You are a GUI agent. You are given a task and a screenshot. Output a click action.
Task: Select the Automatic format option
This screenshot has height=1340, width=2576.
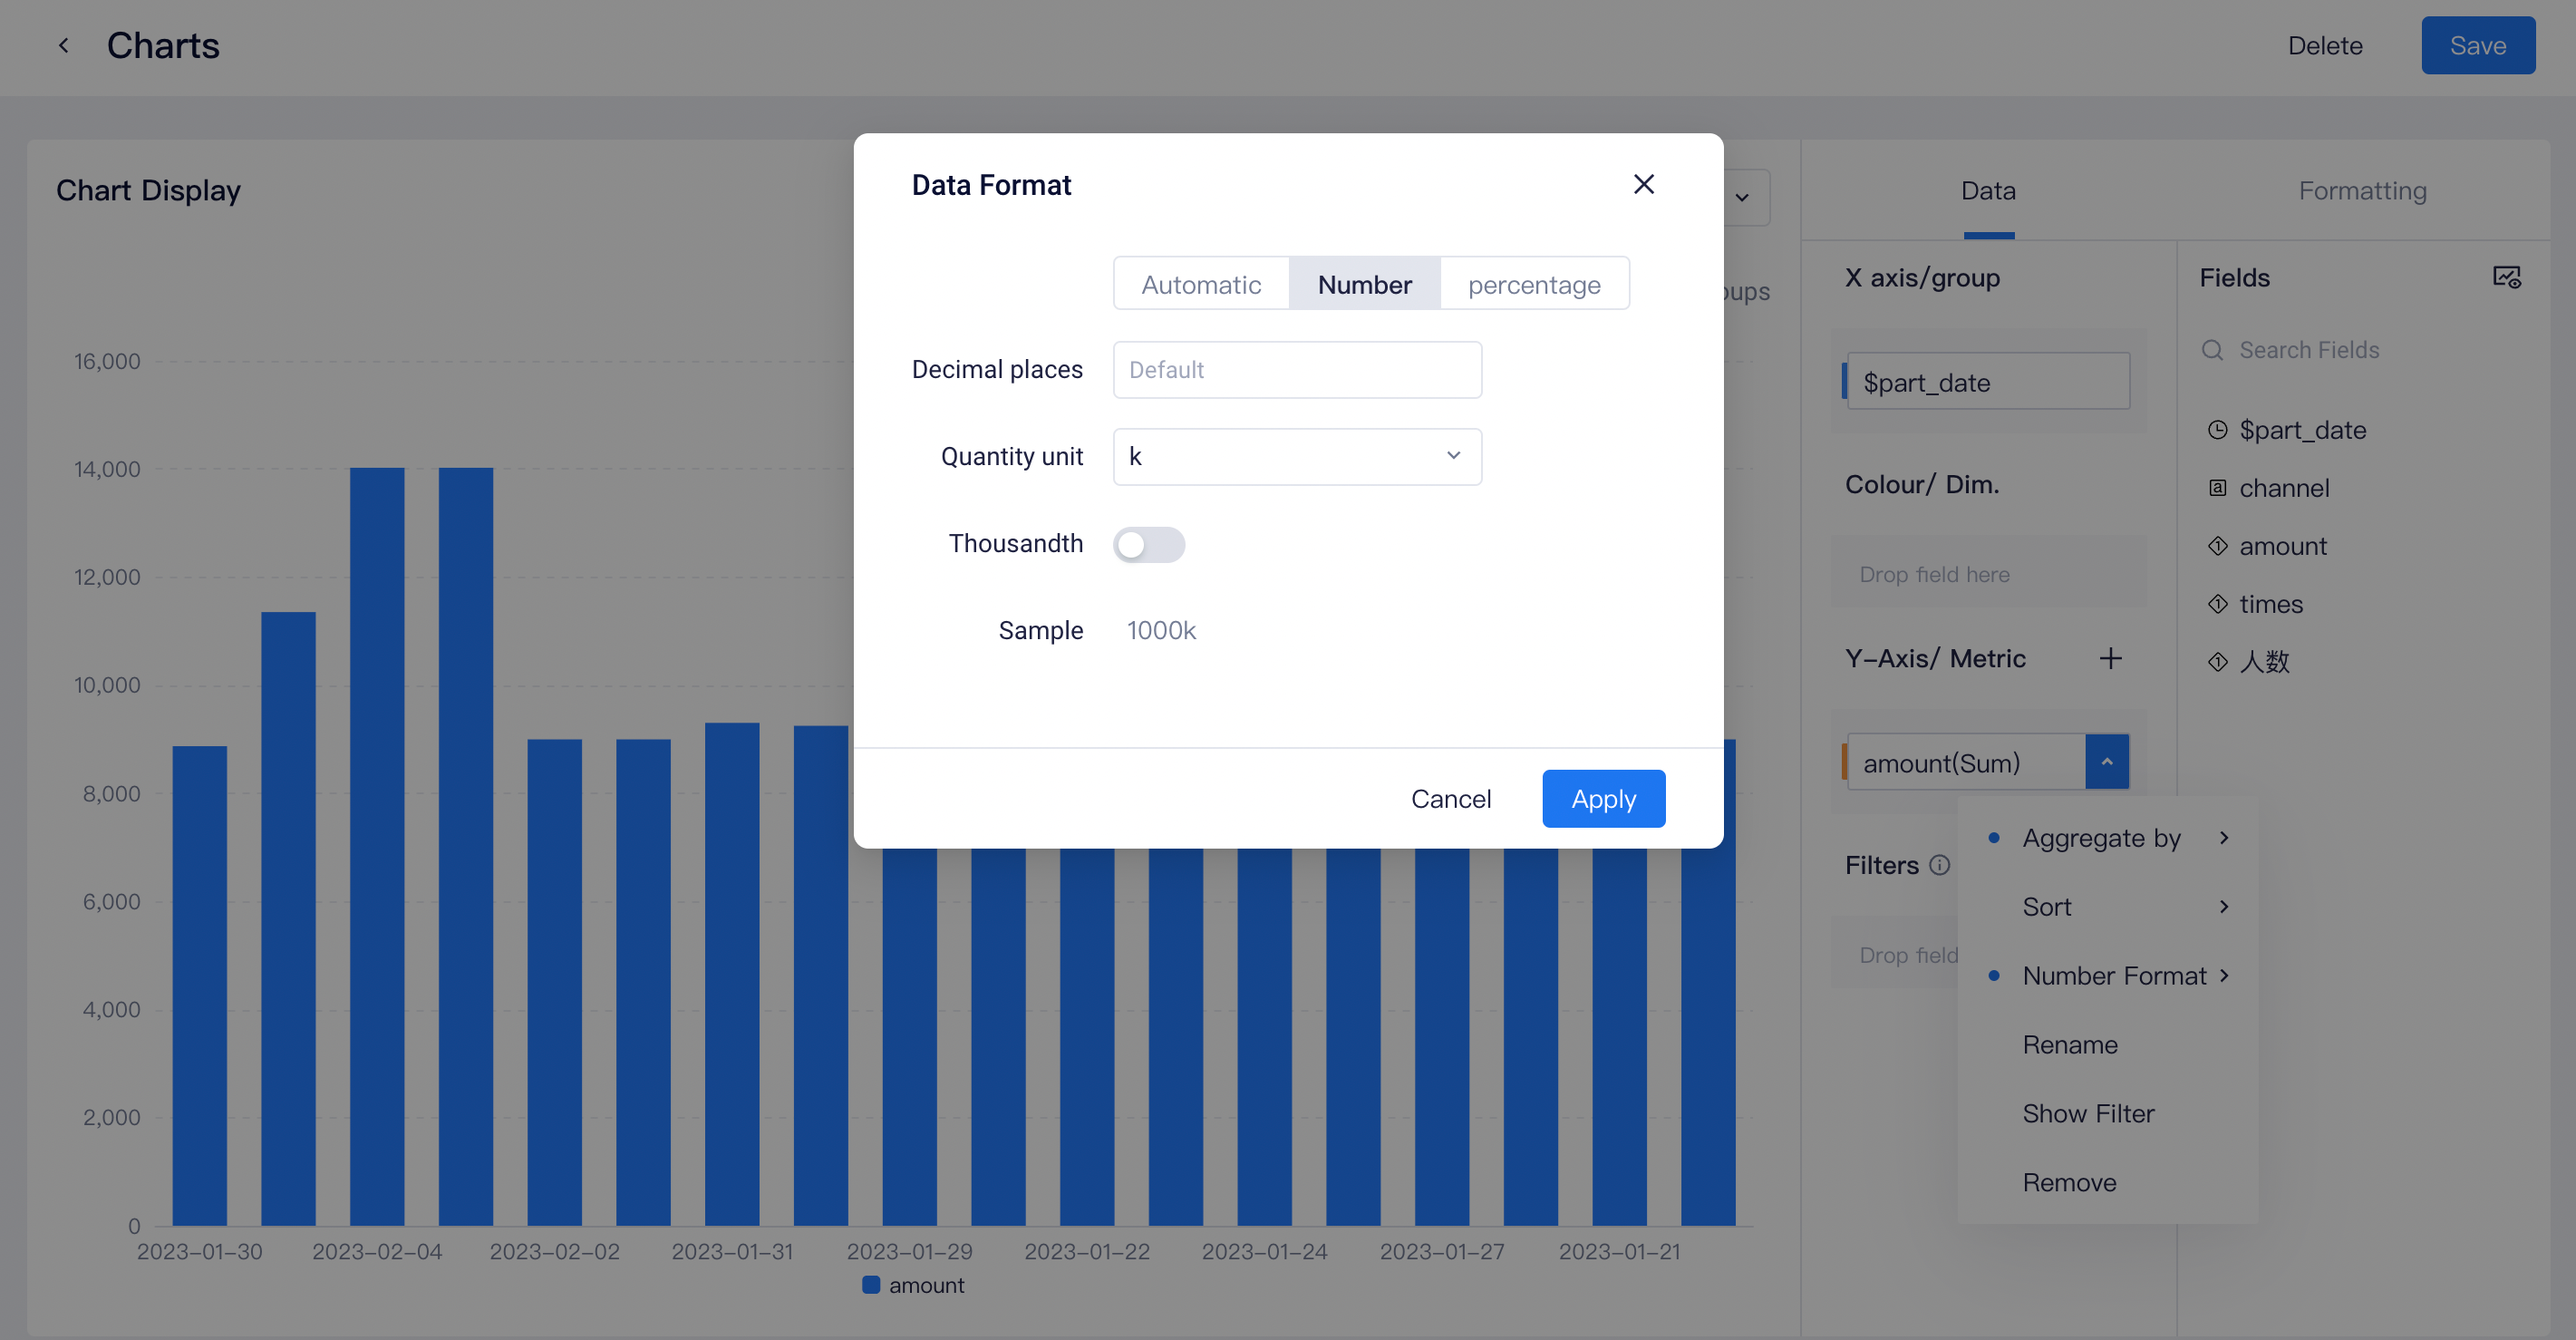coord(1200,285)
